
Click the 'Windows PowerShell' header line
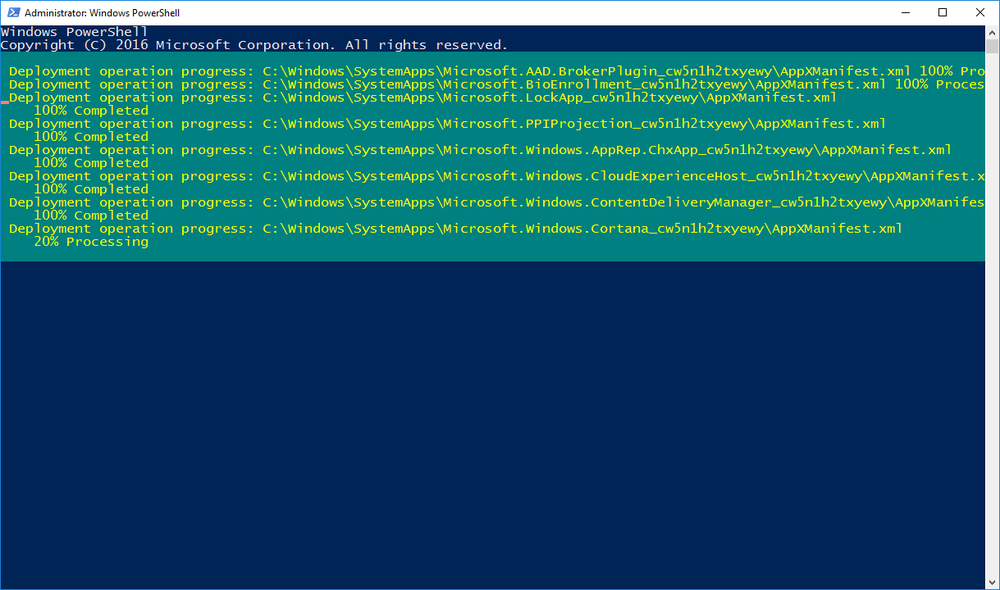(x=74, y=32)
